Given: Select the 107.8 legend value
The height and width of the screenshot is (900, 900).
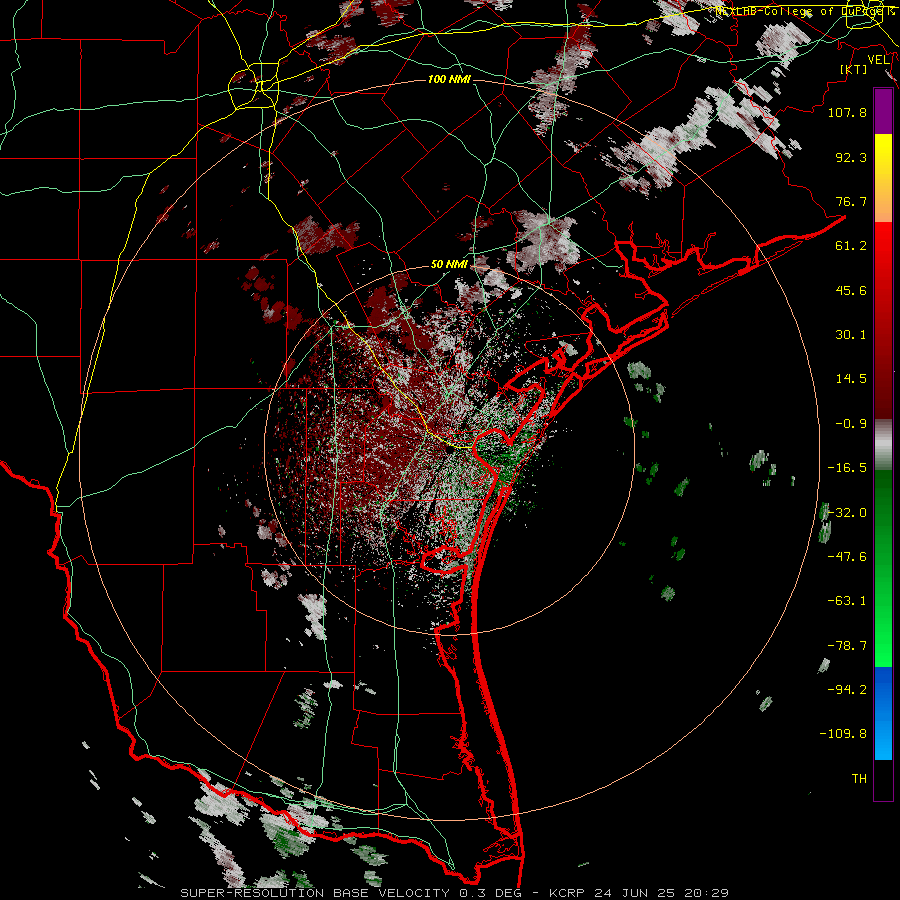Looking at the screenshot, I should click(x=847, y=113).
